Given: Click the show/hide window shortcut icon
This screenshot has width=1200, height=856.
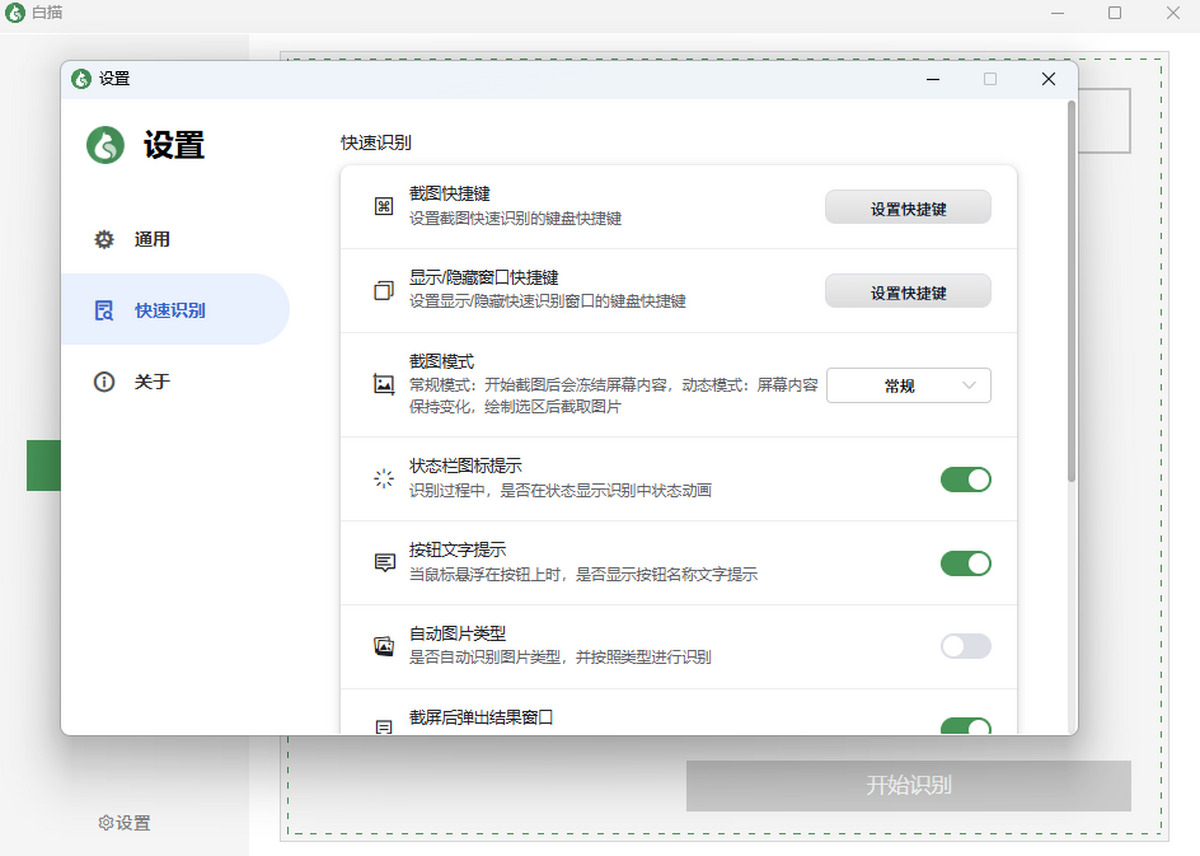Looking at the screenshot, I should click(x=384, y=291).
